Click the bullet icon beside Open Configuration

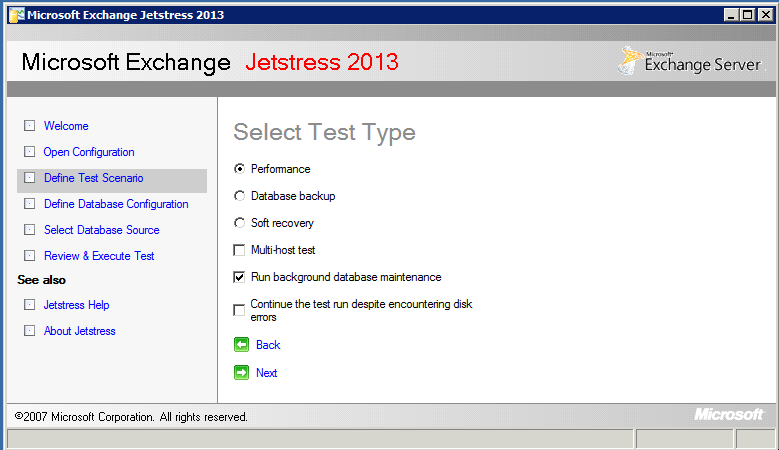click(x=29, y=152)
